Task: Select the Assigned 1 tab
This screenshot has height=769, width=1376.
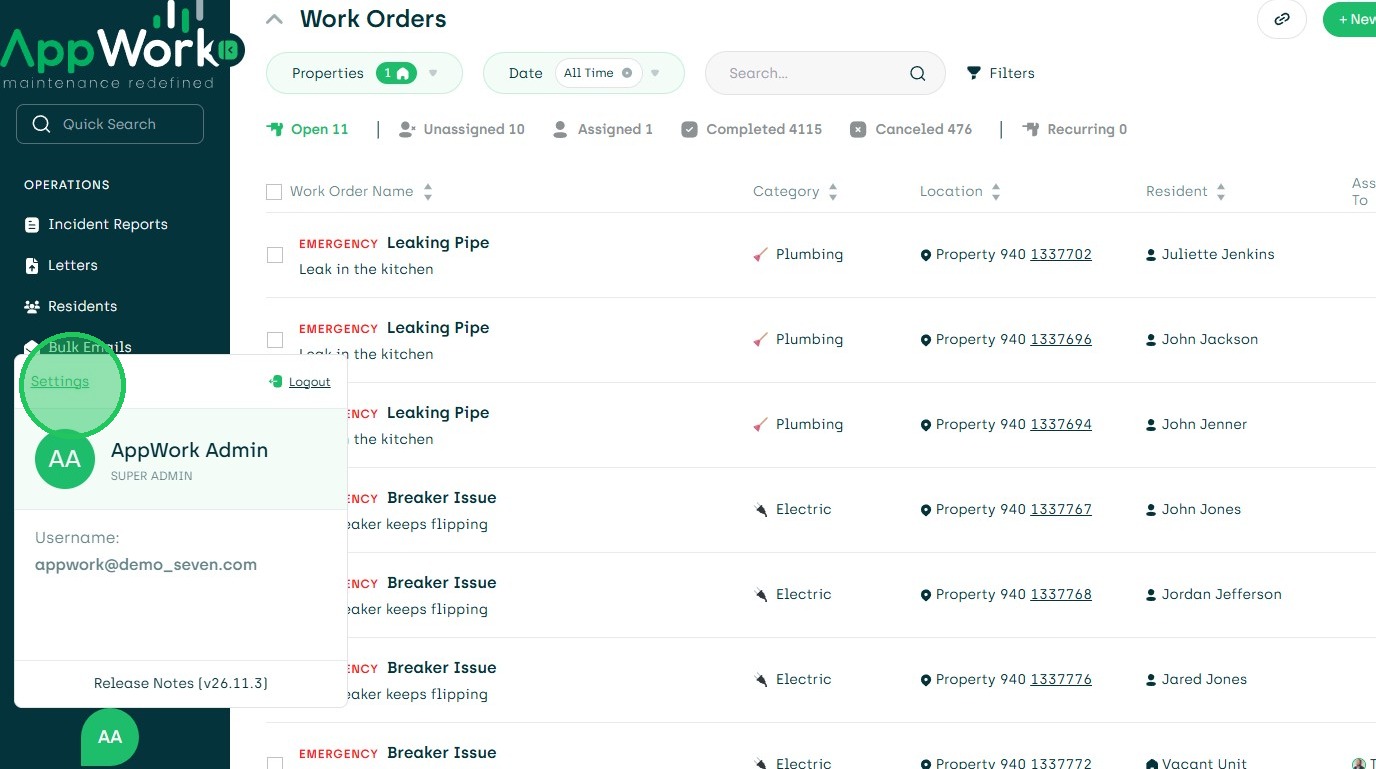Action: (x=603, y=129)
